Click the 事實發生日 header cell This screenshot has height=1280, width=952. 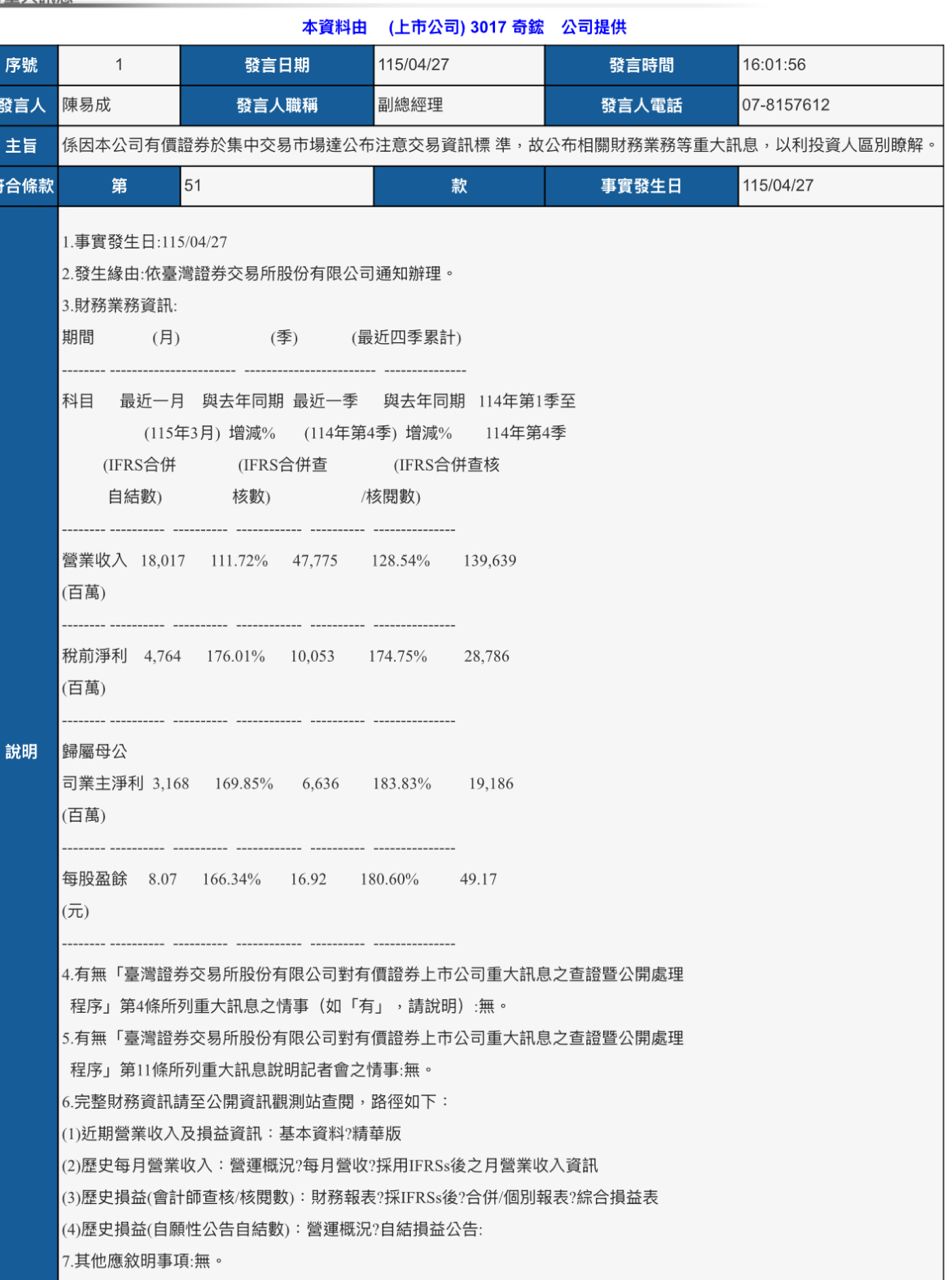[x=641, y=186]
